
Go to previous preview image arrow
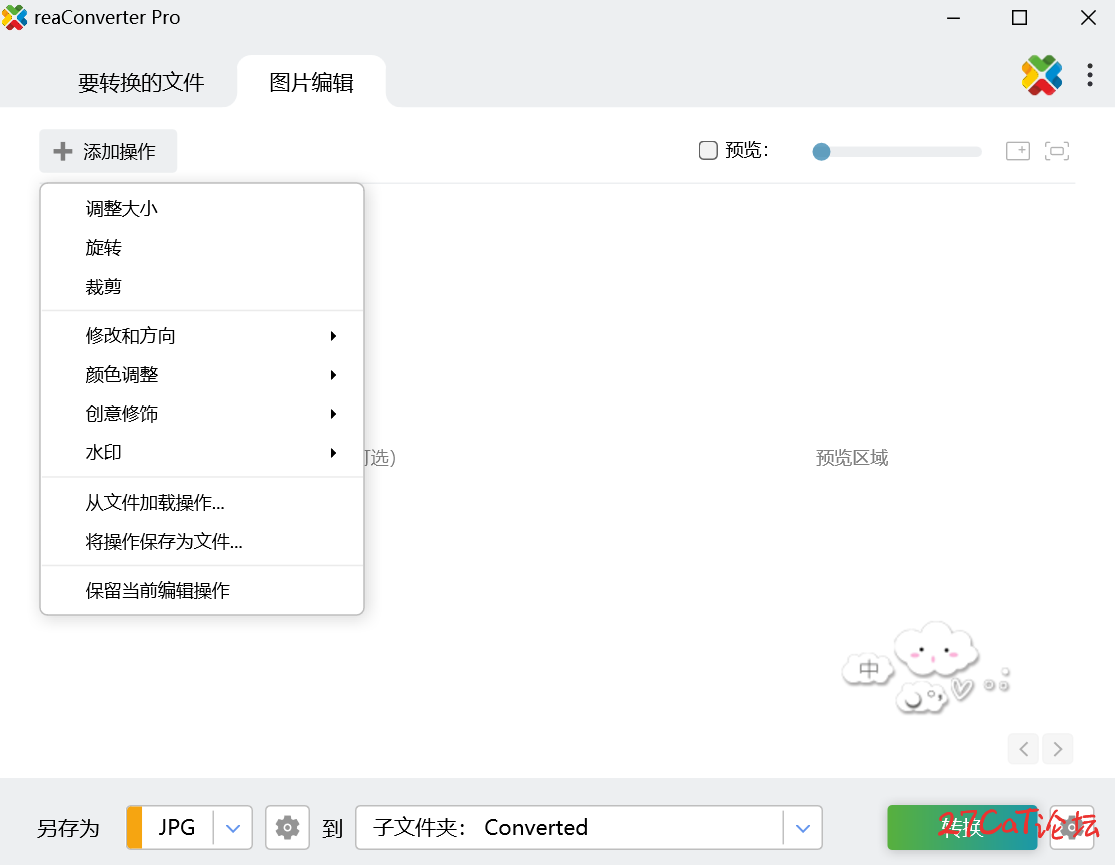pyautogui.click(x=1023, y=749)
